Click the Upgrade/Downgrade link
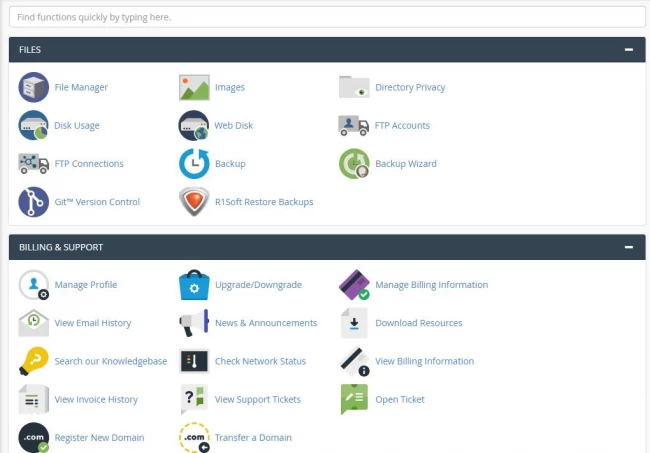Viewport: 650px width, 453px height. pos(258,285)
